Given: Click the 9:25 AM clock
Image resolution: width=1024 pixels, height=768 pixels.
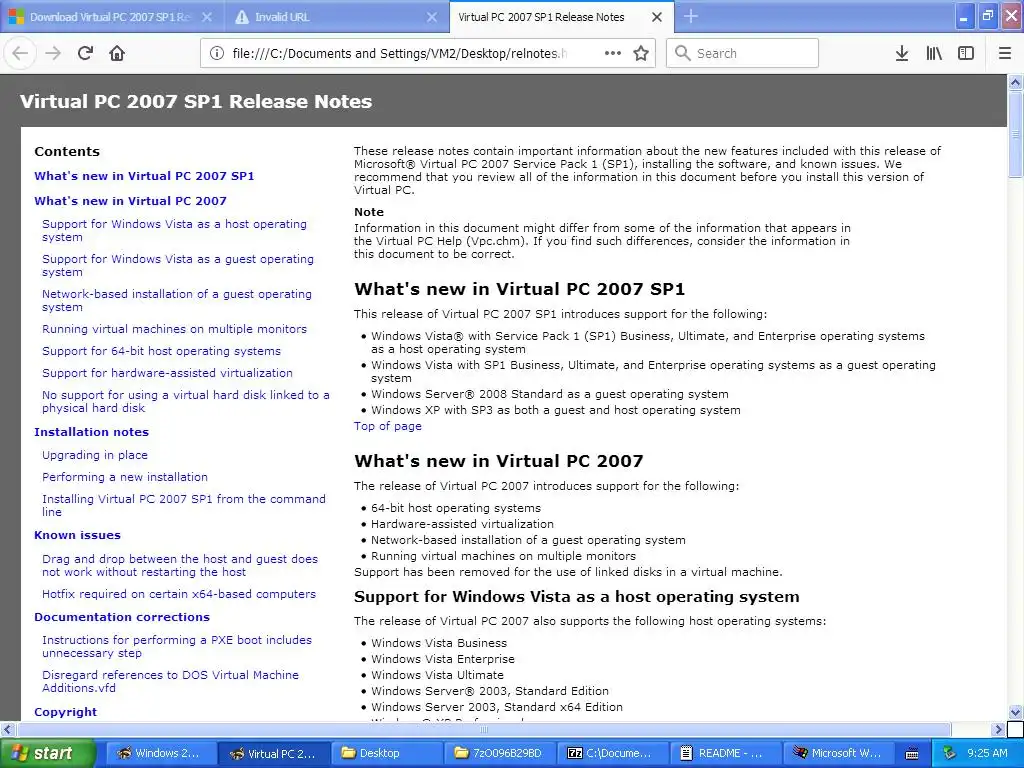Looking at the screenshot, I should [987, 753].
